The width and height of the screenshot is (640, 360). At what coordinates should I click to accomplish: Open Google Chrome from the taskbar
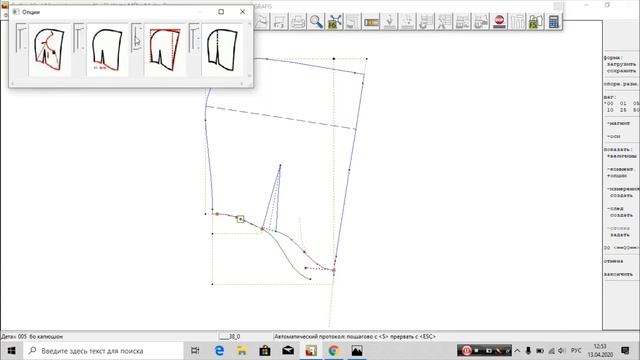[334, 351]
